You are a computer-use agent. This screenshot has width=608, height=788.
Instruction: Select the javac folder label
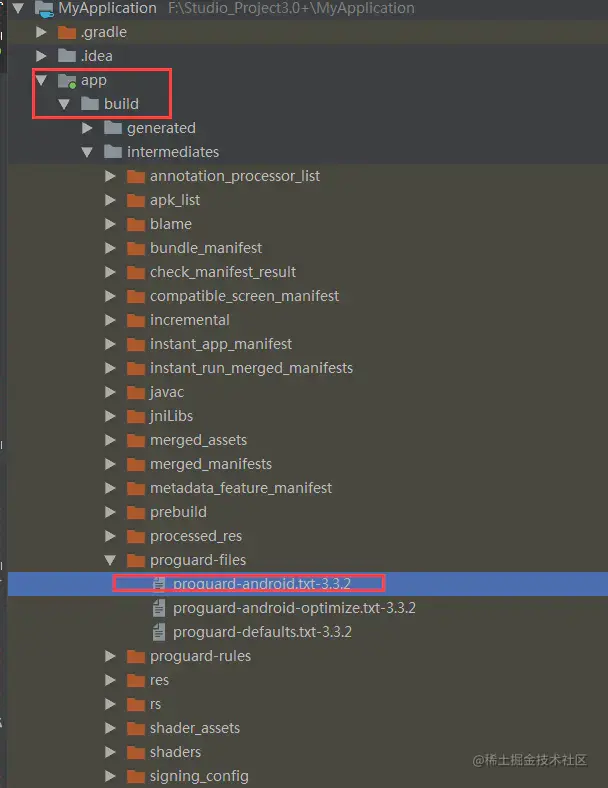pyautogui.click(x=167, y=392)
